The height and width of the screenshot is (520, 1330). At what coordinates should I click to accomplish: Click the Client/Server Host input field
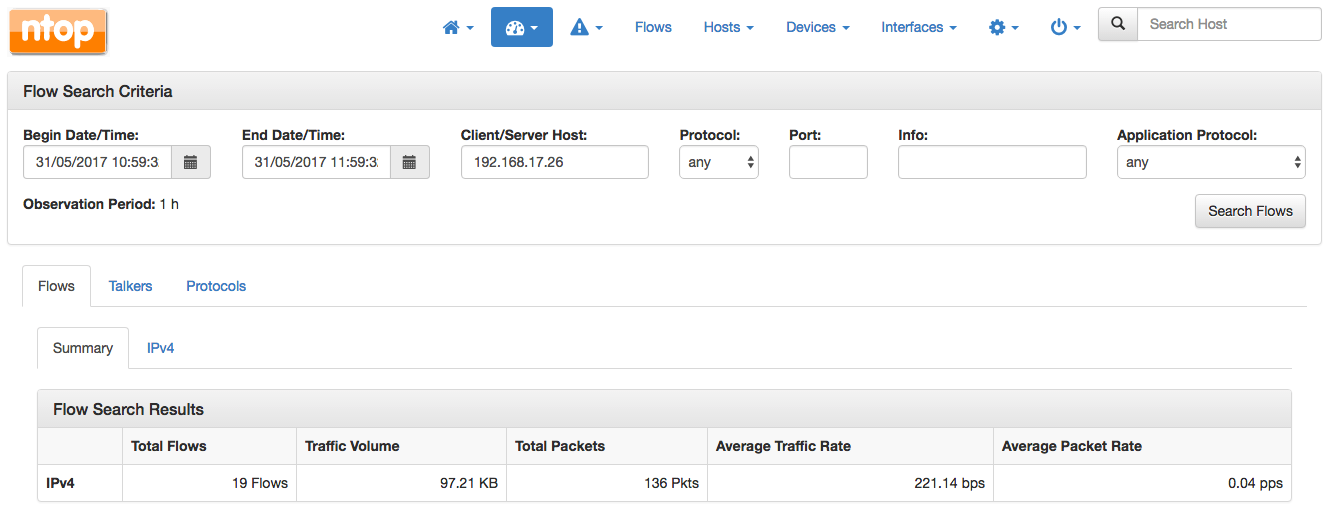pyautogui.click(x=555, y=162)
